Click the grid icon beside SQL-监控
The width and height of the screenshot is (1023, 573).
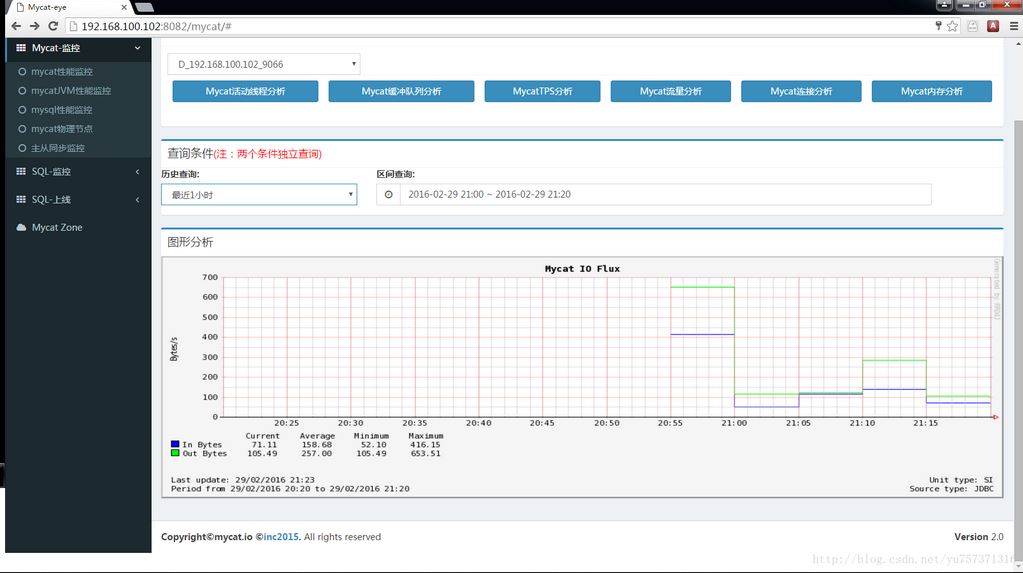(x=21, y=171)
